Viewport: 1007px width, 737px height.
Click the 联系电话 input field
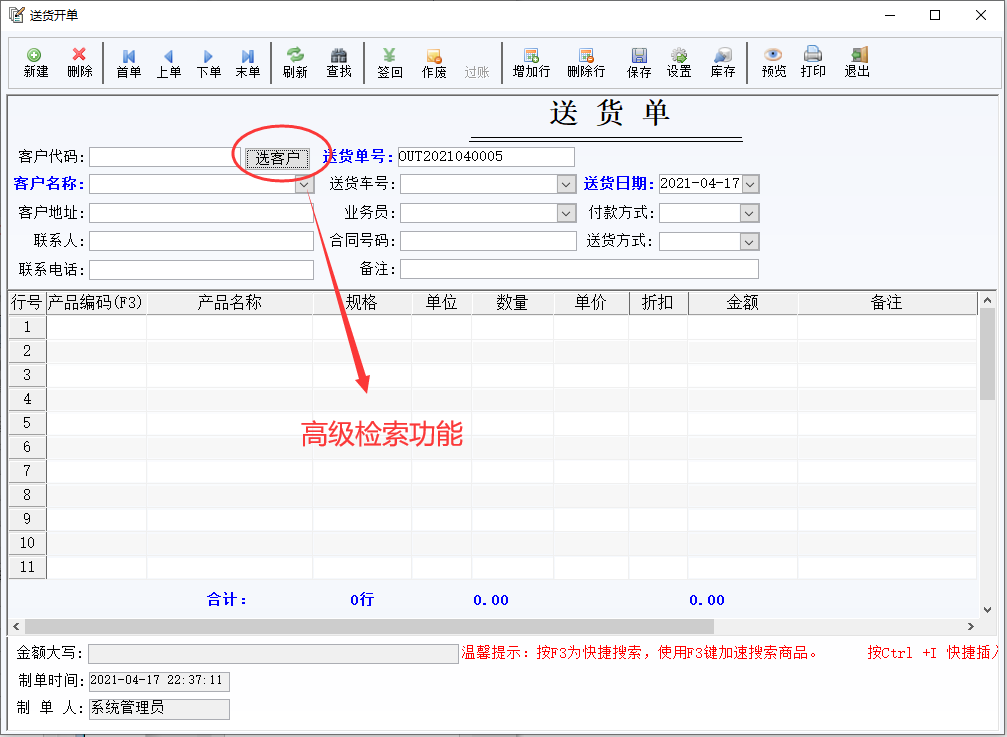pos(201,270)
